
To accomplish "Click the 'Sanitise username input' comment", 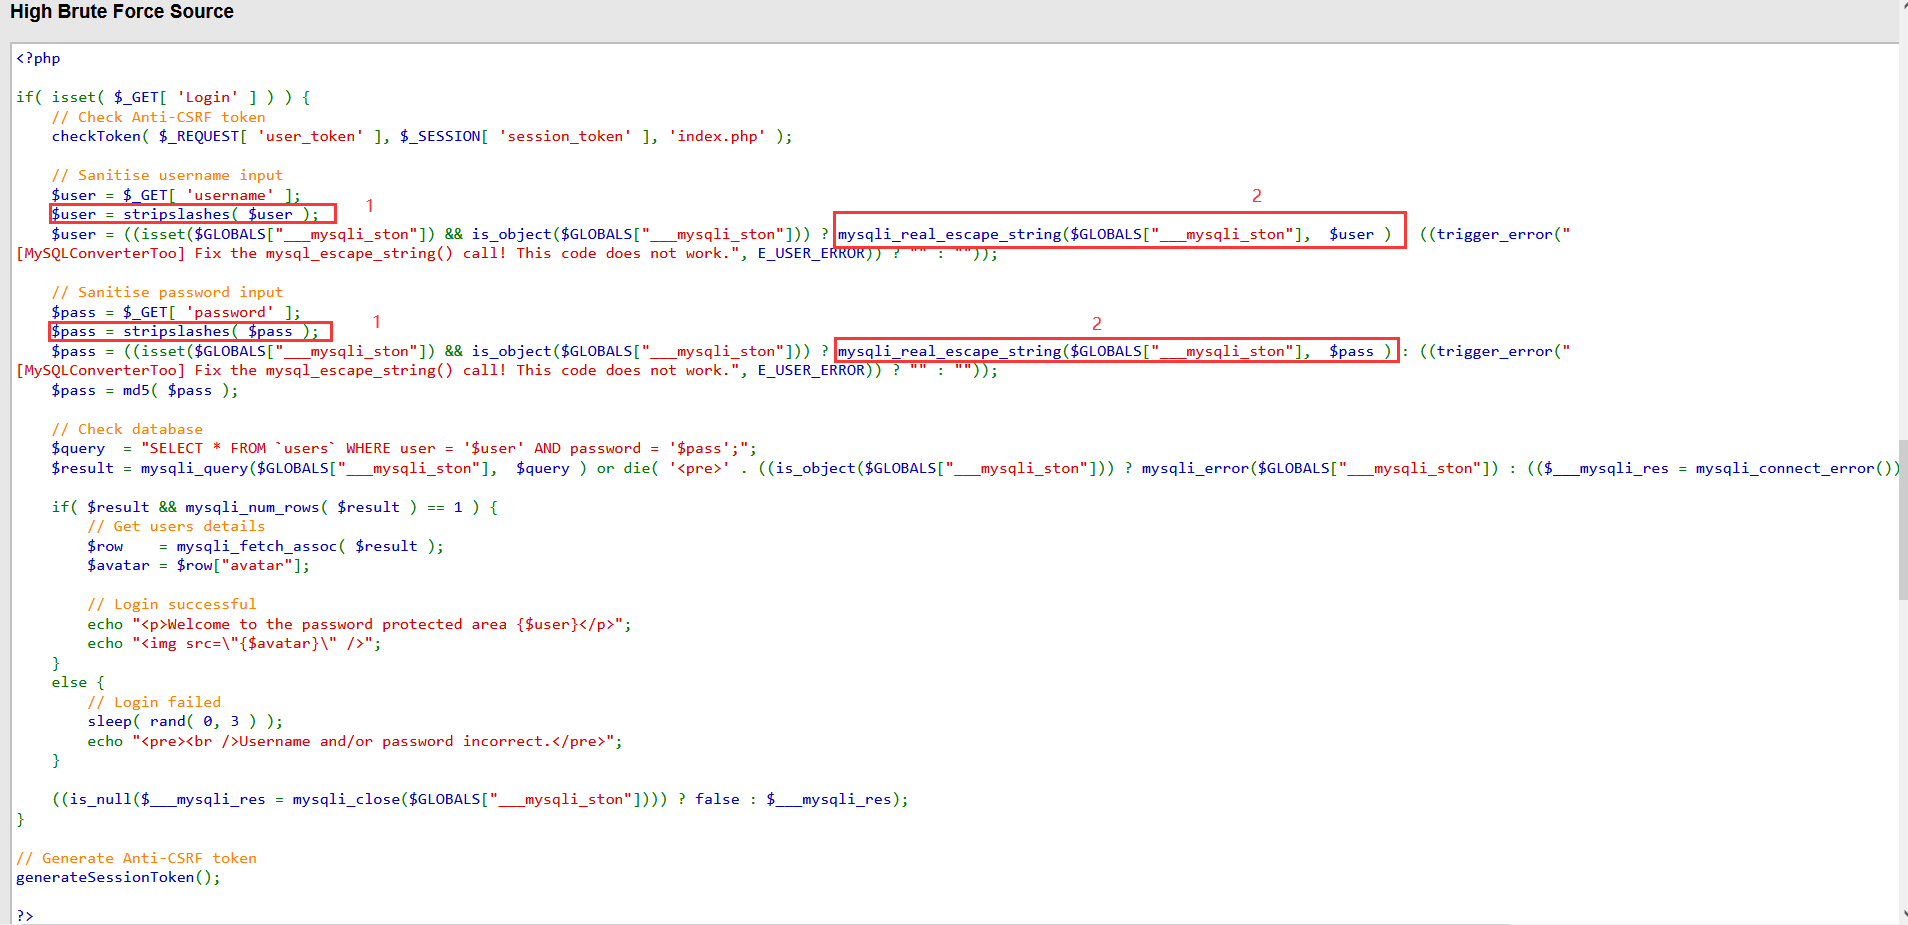I will click(167, 175).
